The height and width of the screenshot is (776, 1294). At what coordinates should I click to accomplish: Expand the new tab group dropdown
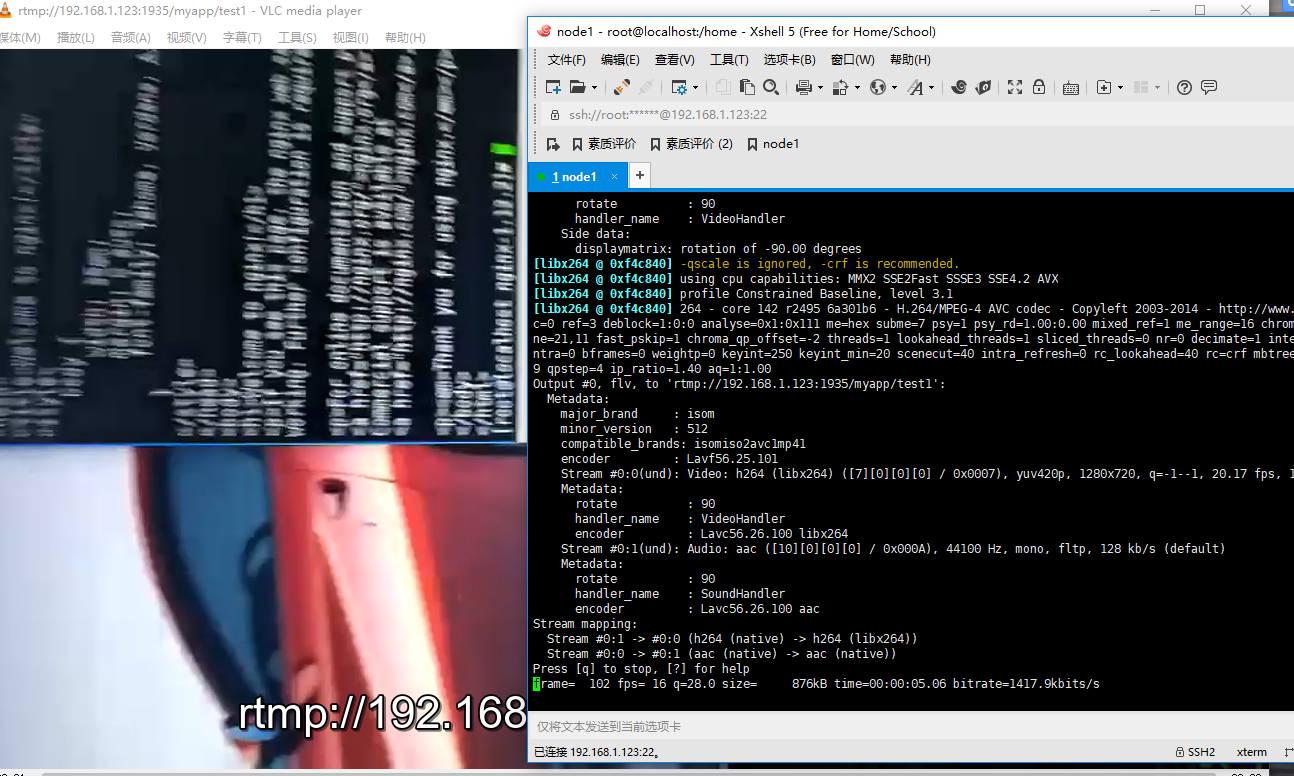point(1121,87)
